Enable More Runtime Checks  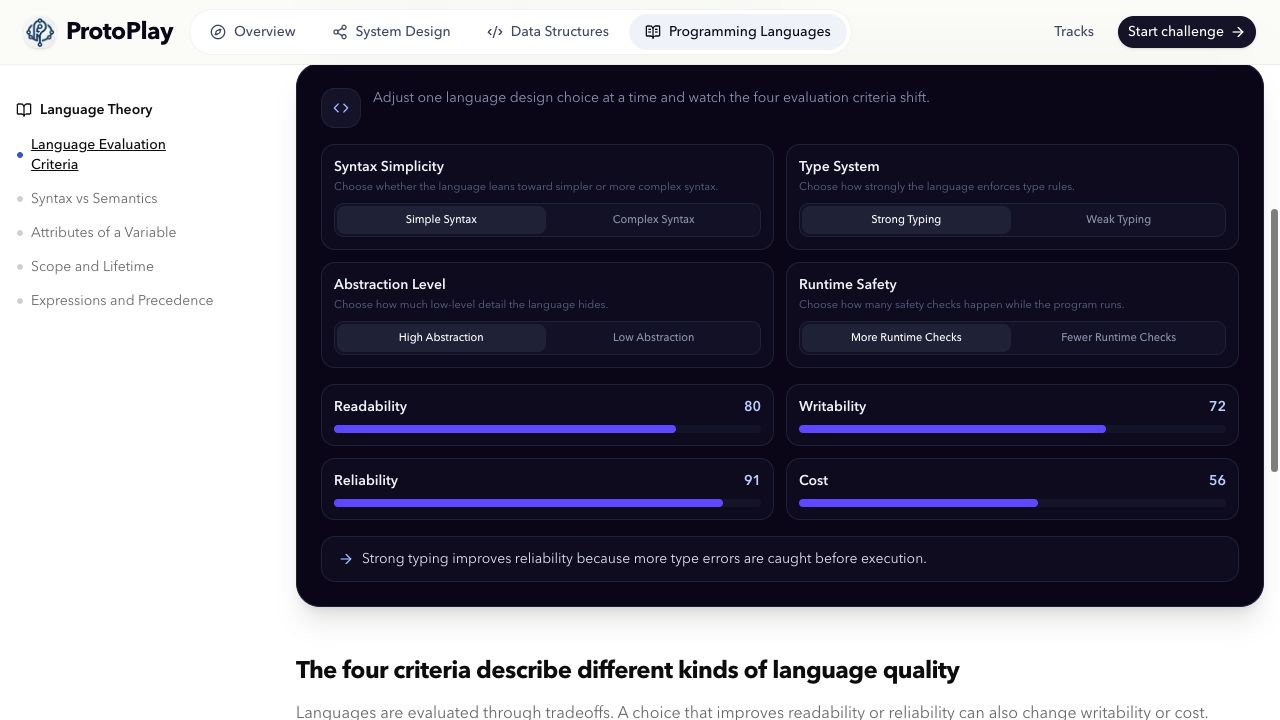pos(906,338)
